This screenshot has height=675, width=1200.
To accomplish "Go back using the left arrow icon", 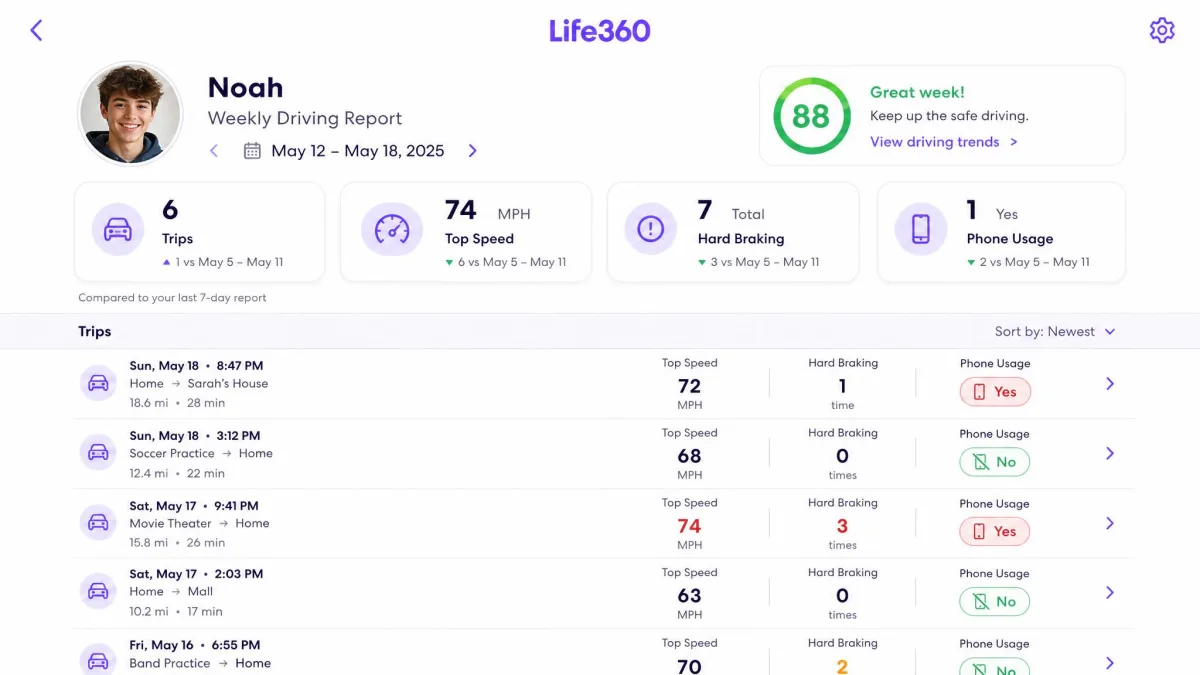I will click(36, 30).
